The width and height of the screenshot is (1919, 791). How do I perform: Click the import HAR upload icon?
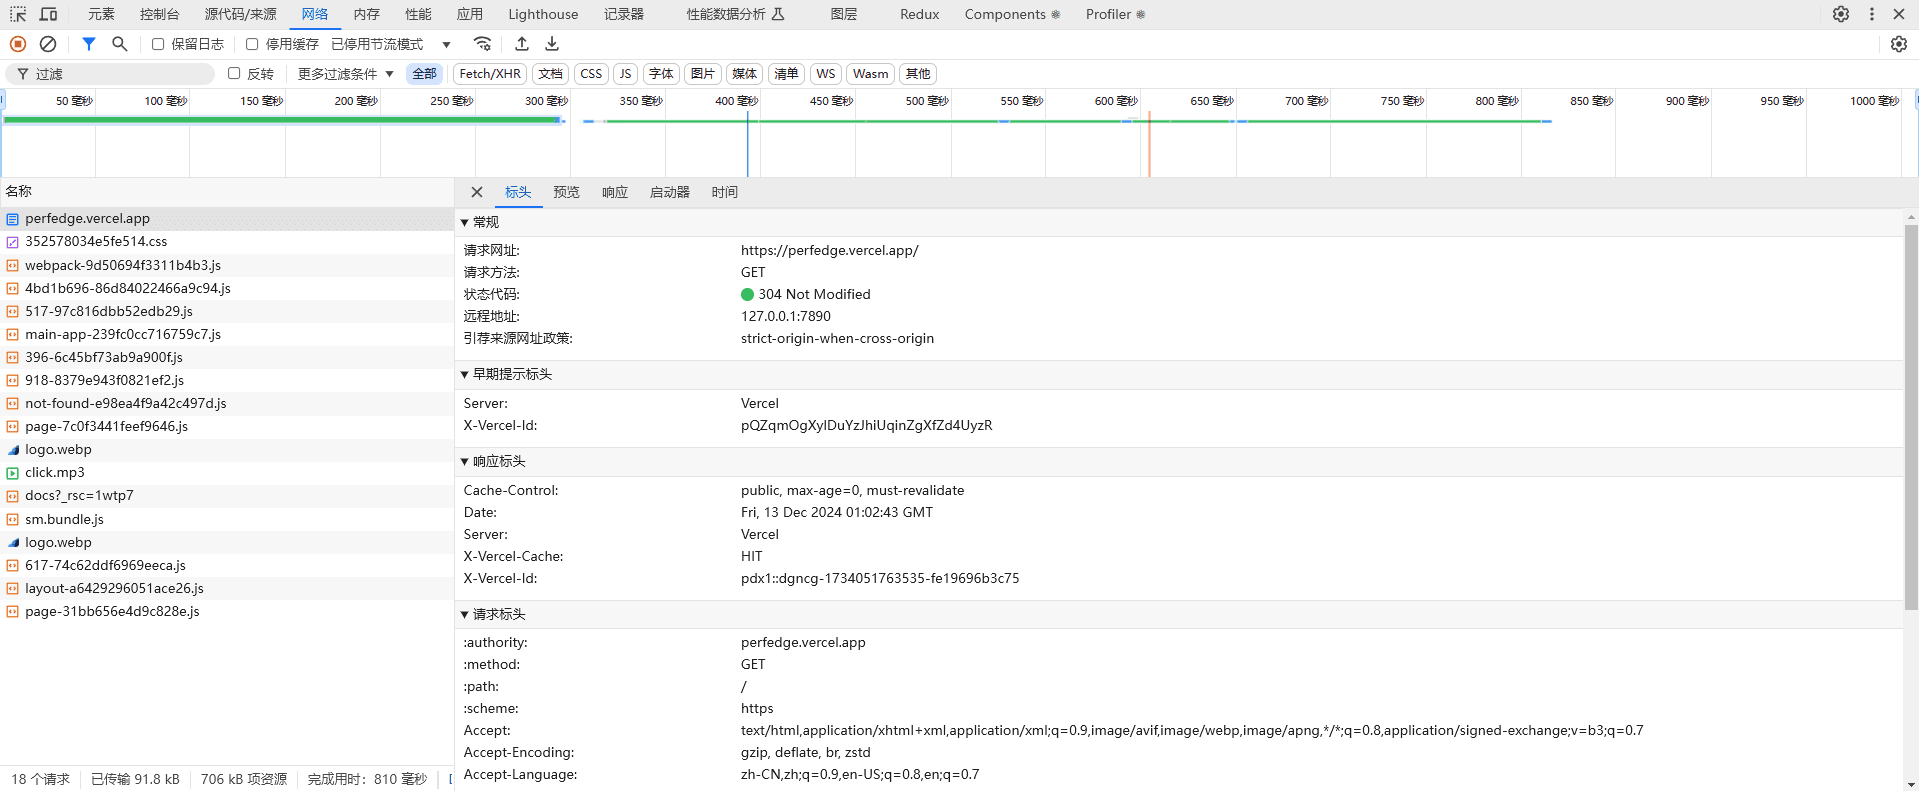tap(522, 44)
